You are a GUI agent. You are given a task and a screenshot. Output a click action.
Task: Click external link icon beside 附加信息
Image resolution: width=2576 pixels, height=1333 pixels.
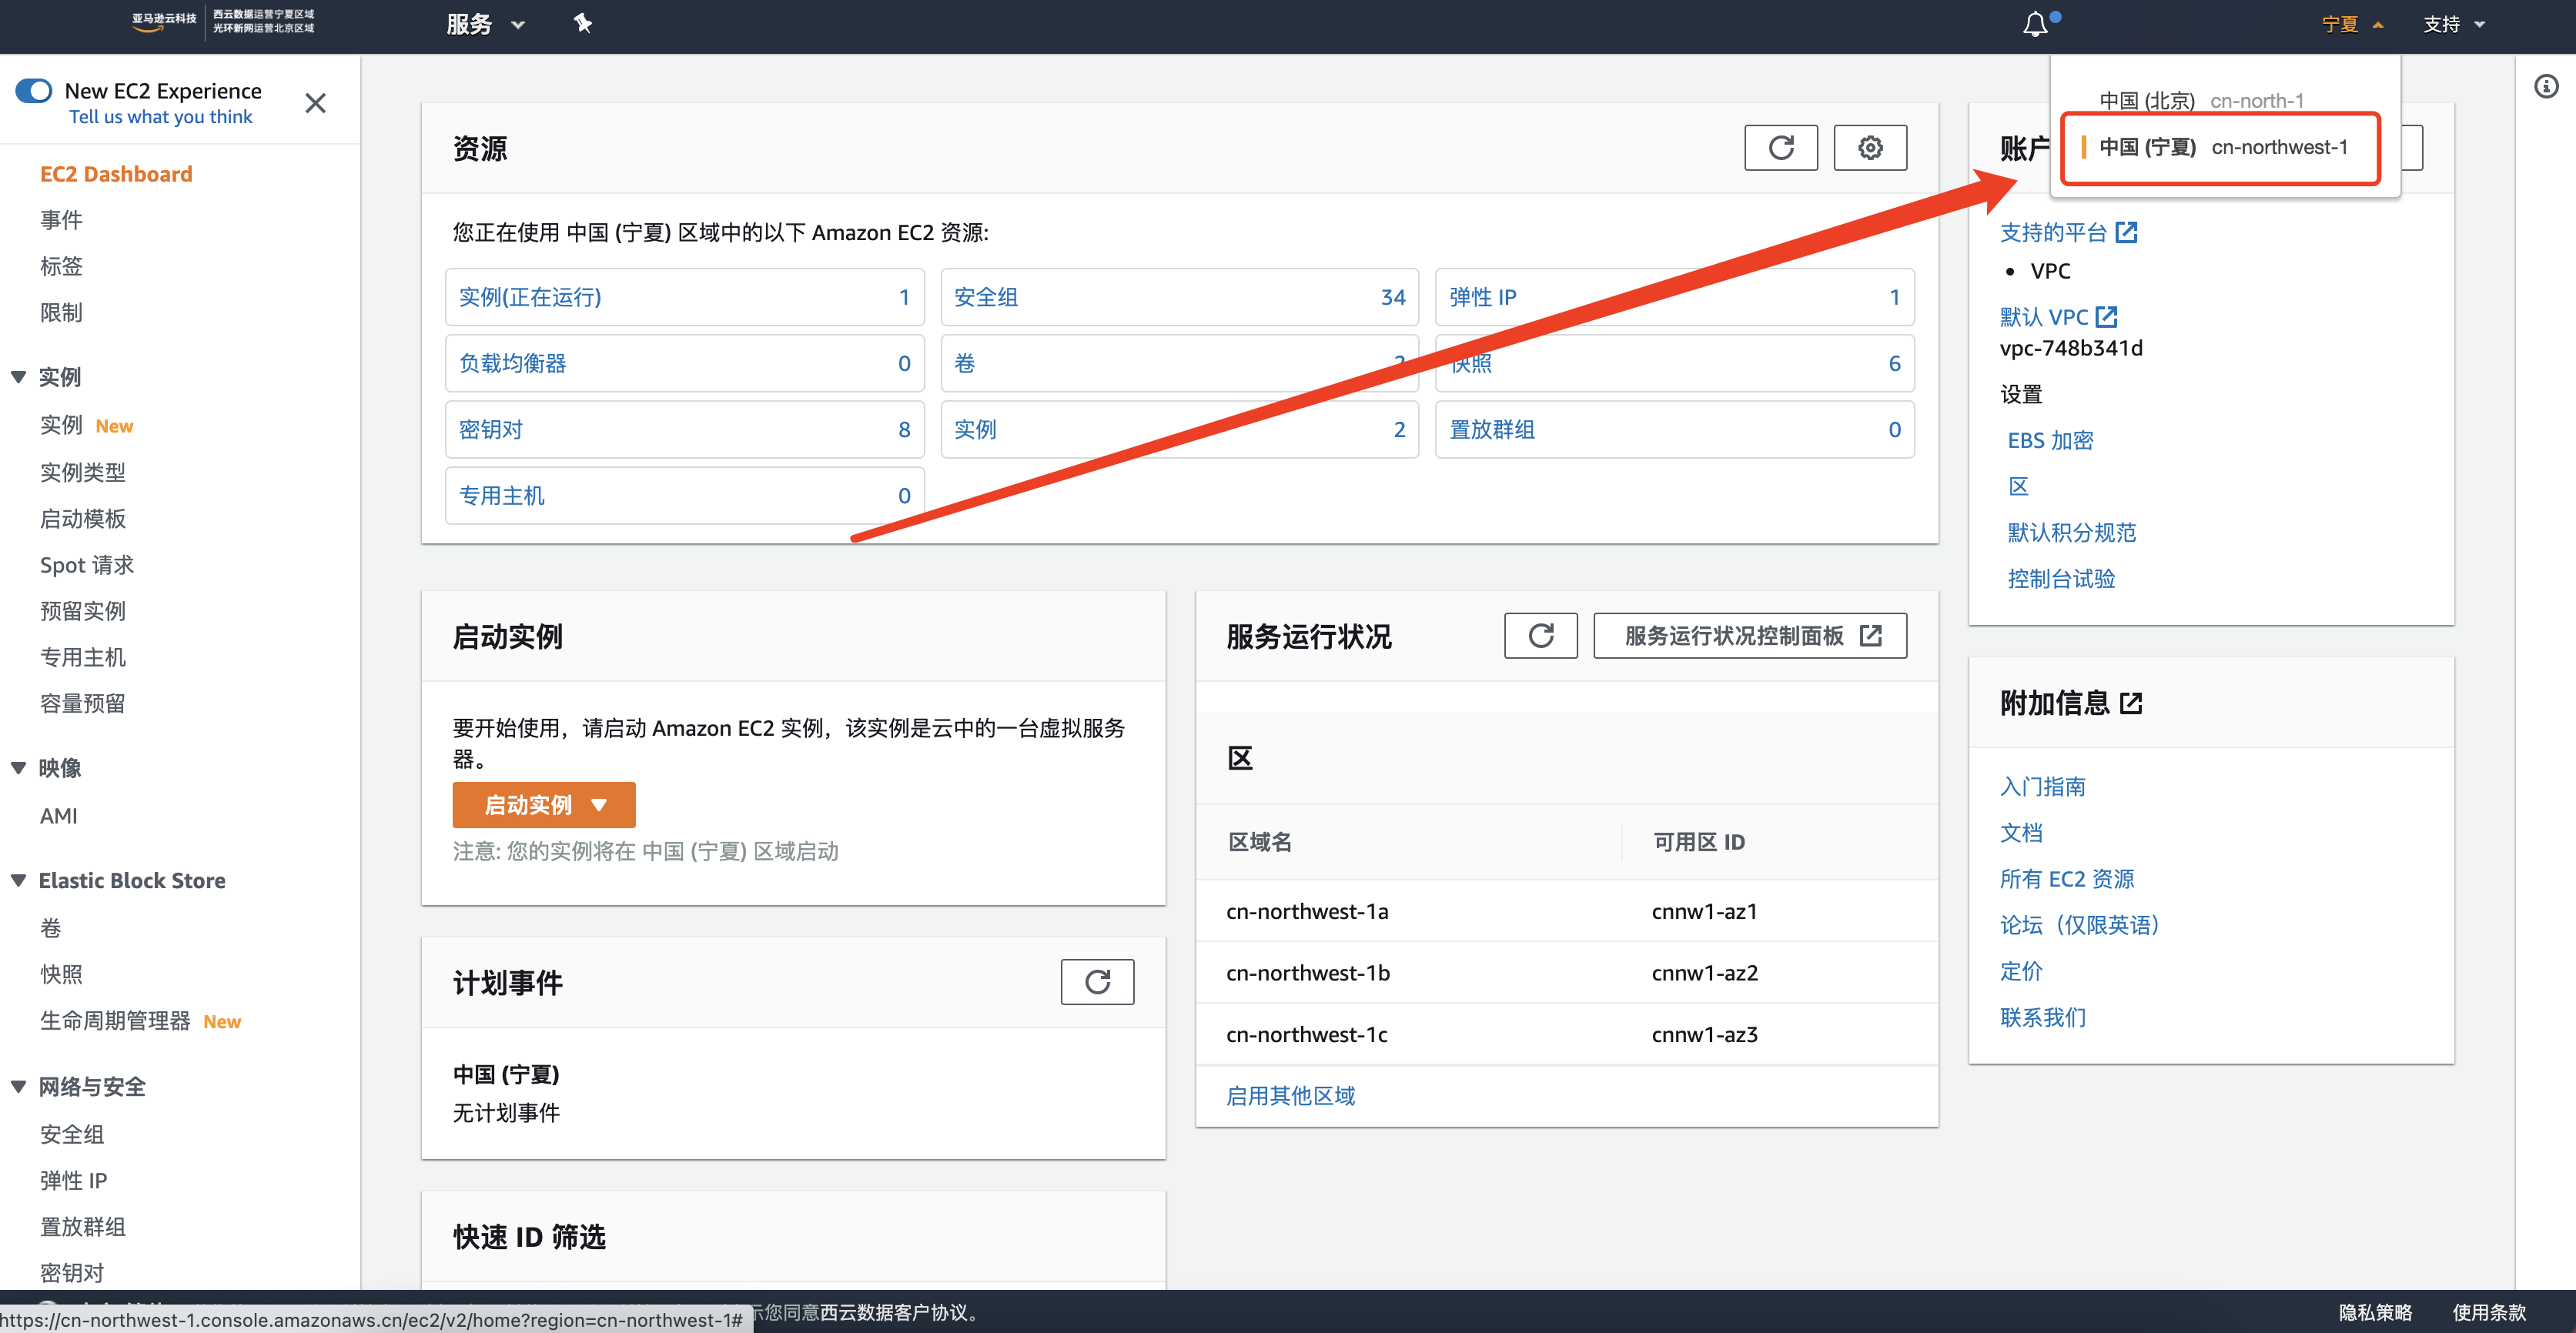click(x=2131, y=703)
